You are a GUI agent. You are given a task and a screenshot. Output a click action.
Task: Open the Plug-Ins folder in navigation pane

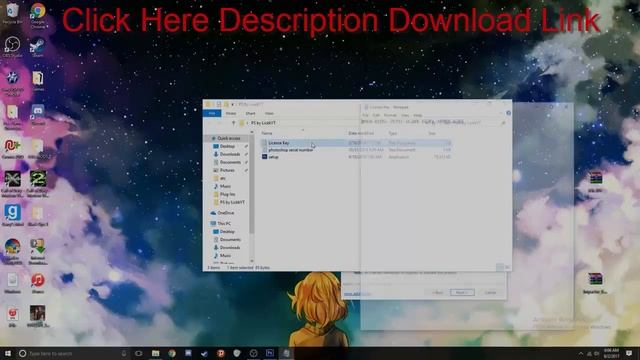tap(227, 194)
